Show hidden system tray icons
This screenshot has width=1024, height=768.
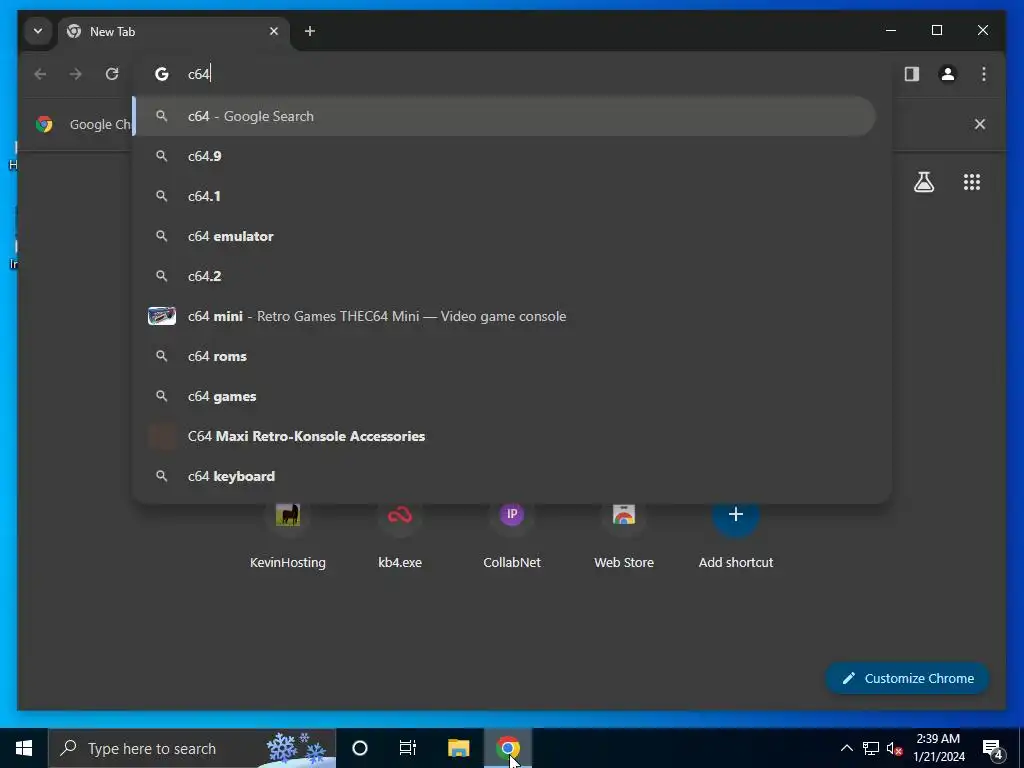coord(846,748)
